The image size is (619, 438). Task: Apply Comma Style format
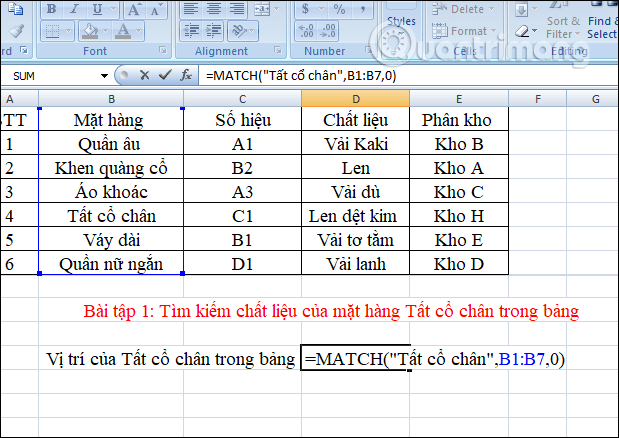pos(362,9)
